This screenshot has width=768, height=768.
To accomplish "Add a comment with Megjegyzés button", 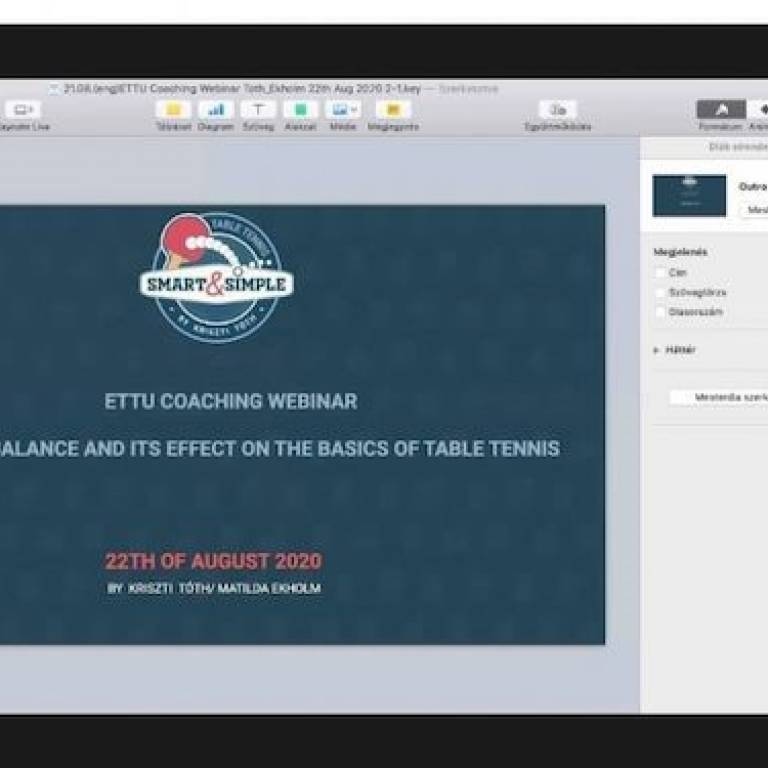I will pyautogui.click(x=393, y=109).
